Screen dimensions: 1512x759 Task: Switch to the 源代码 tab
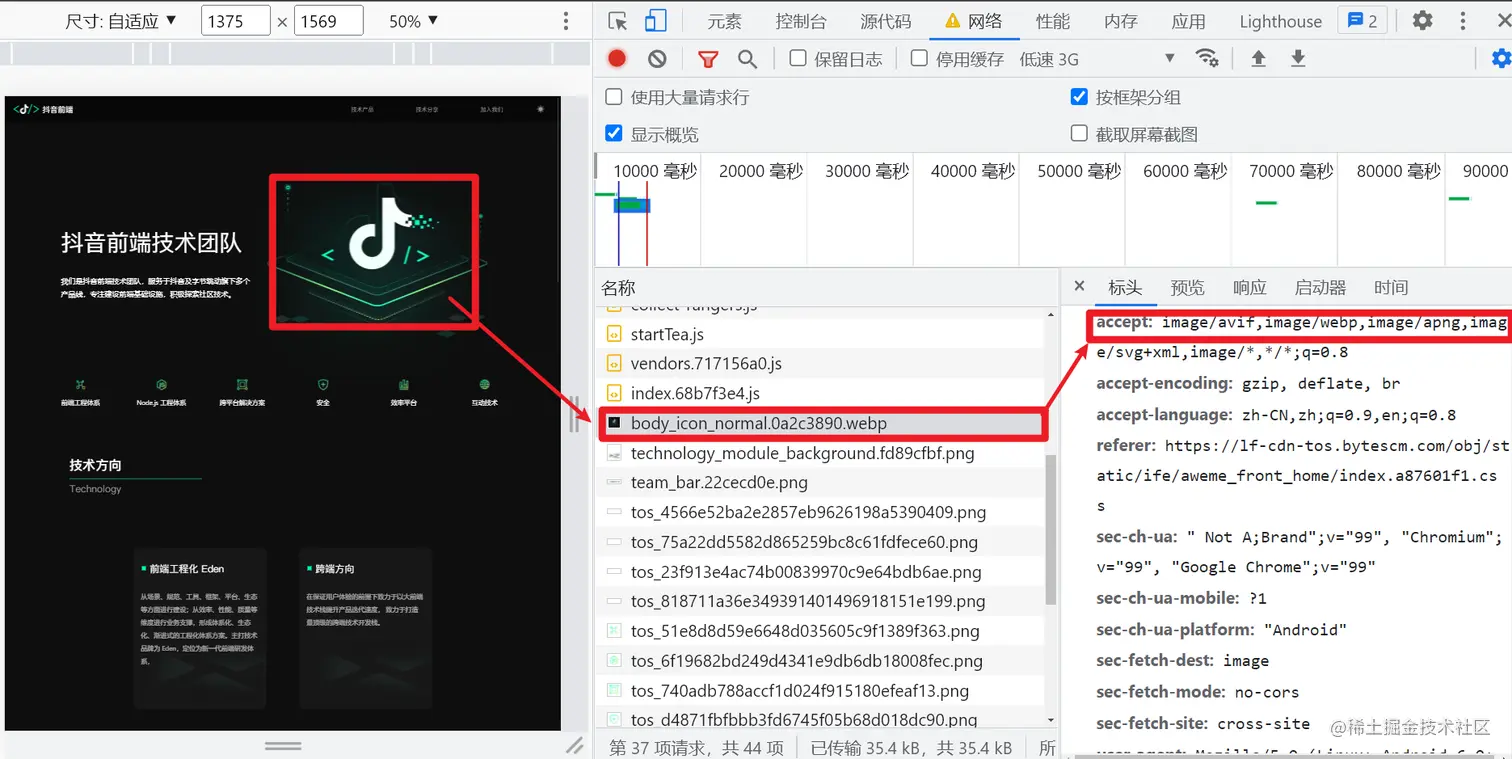(886, 21)
